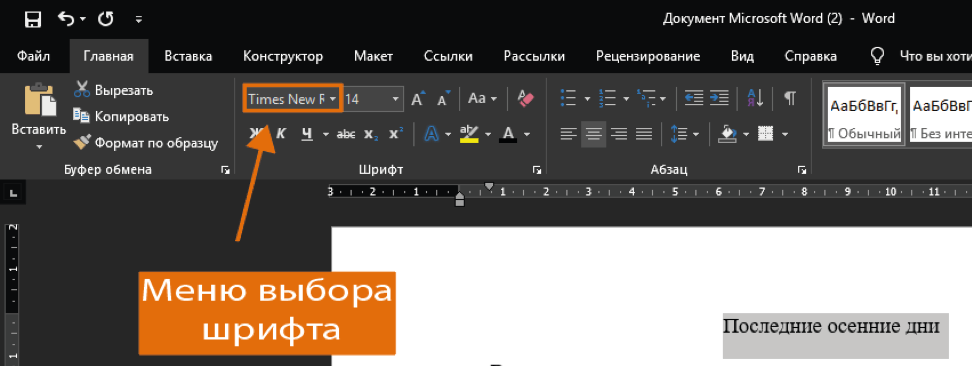Toggle underline Ч formatting

tap(306, 133)
